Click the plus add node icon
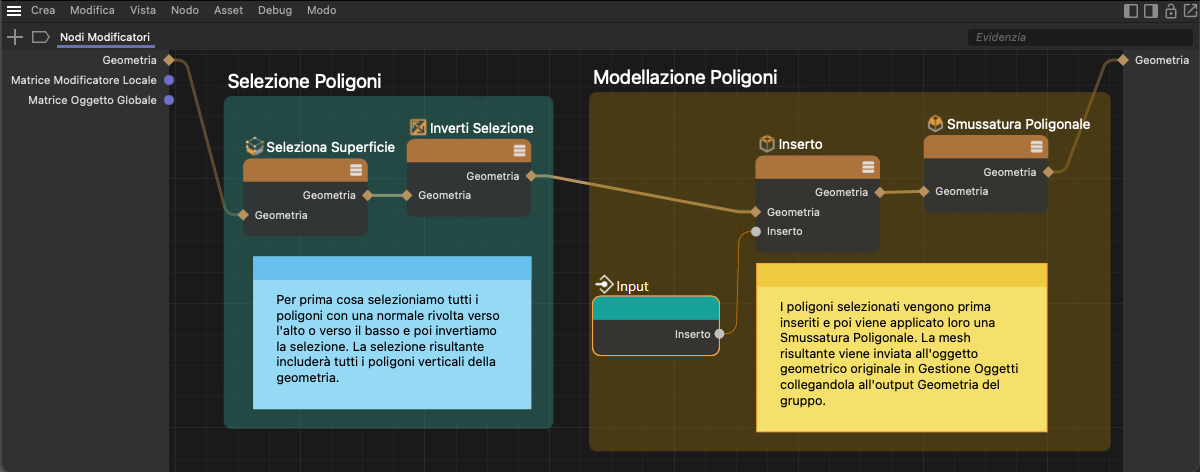 14,37
